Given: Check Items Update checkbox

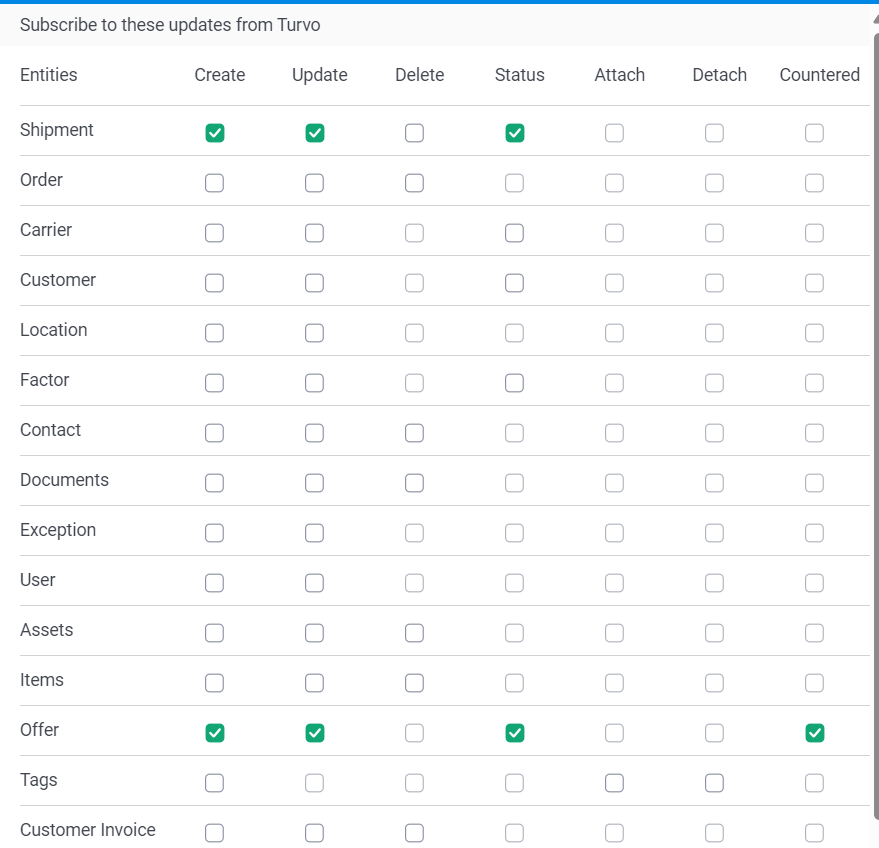Looking at the screenshot, I should point(314,683).
